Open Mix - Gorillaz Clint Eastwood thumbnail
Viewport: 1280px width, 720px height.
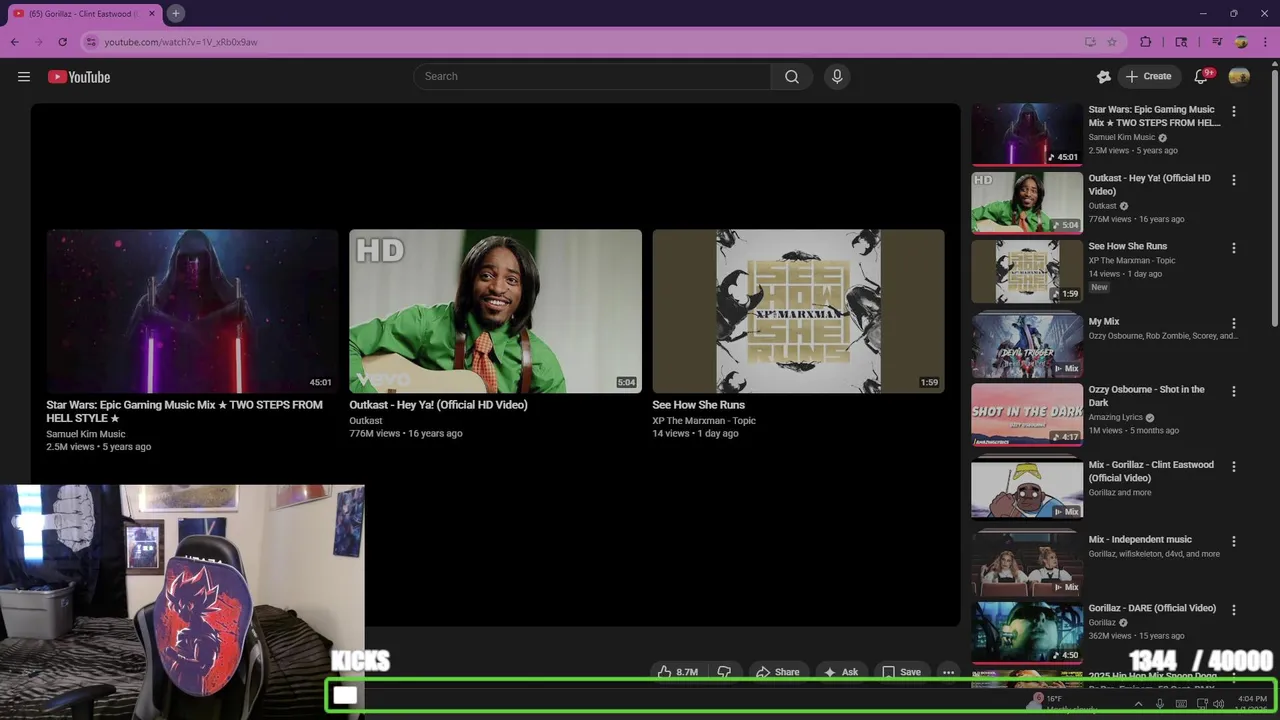1027,489
